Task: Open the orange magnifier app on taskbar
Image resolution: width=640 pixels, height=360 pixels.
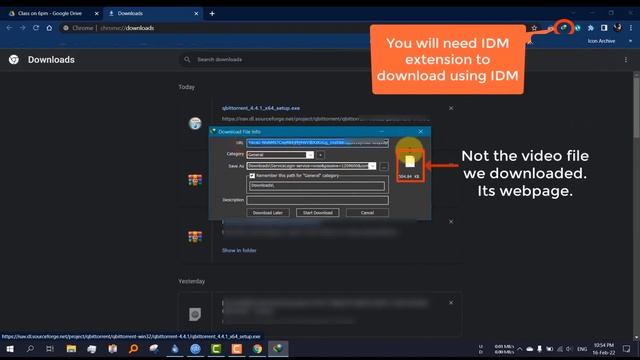Action: point(133,349)
